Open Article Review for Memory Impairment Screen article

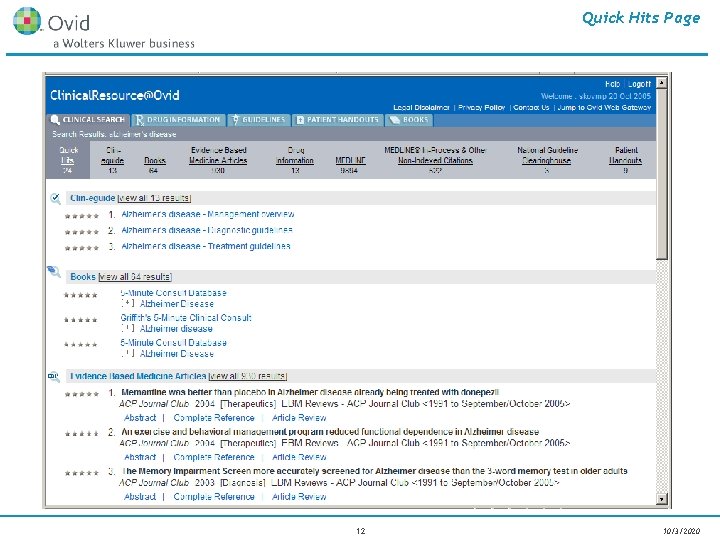(299, 497)
